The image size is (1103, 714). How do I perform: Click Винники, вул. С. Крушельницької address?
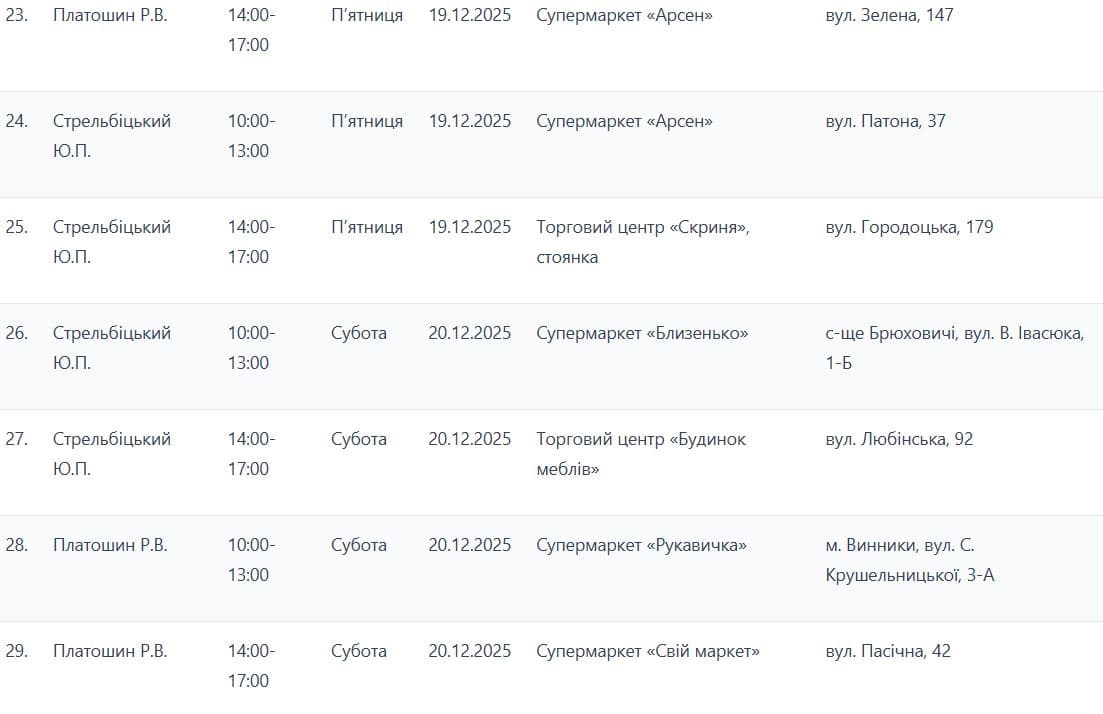point(910,560)
